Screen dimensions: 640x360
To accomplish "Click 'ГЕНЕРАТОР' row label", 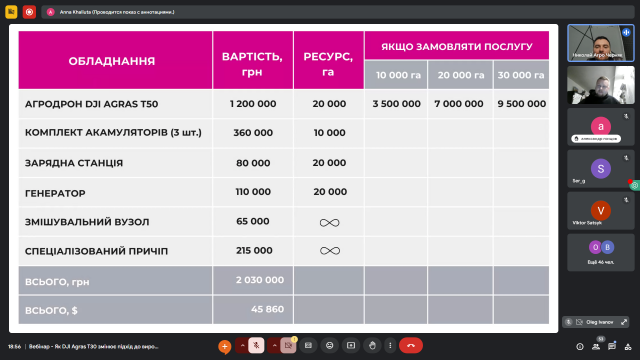I will pyautogui.click(x=55, y=193).
